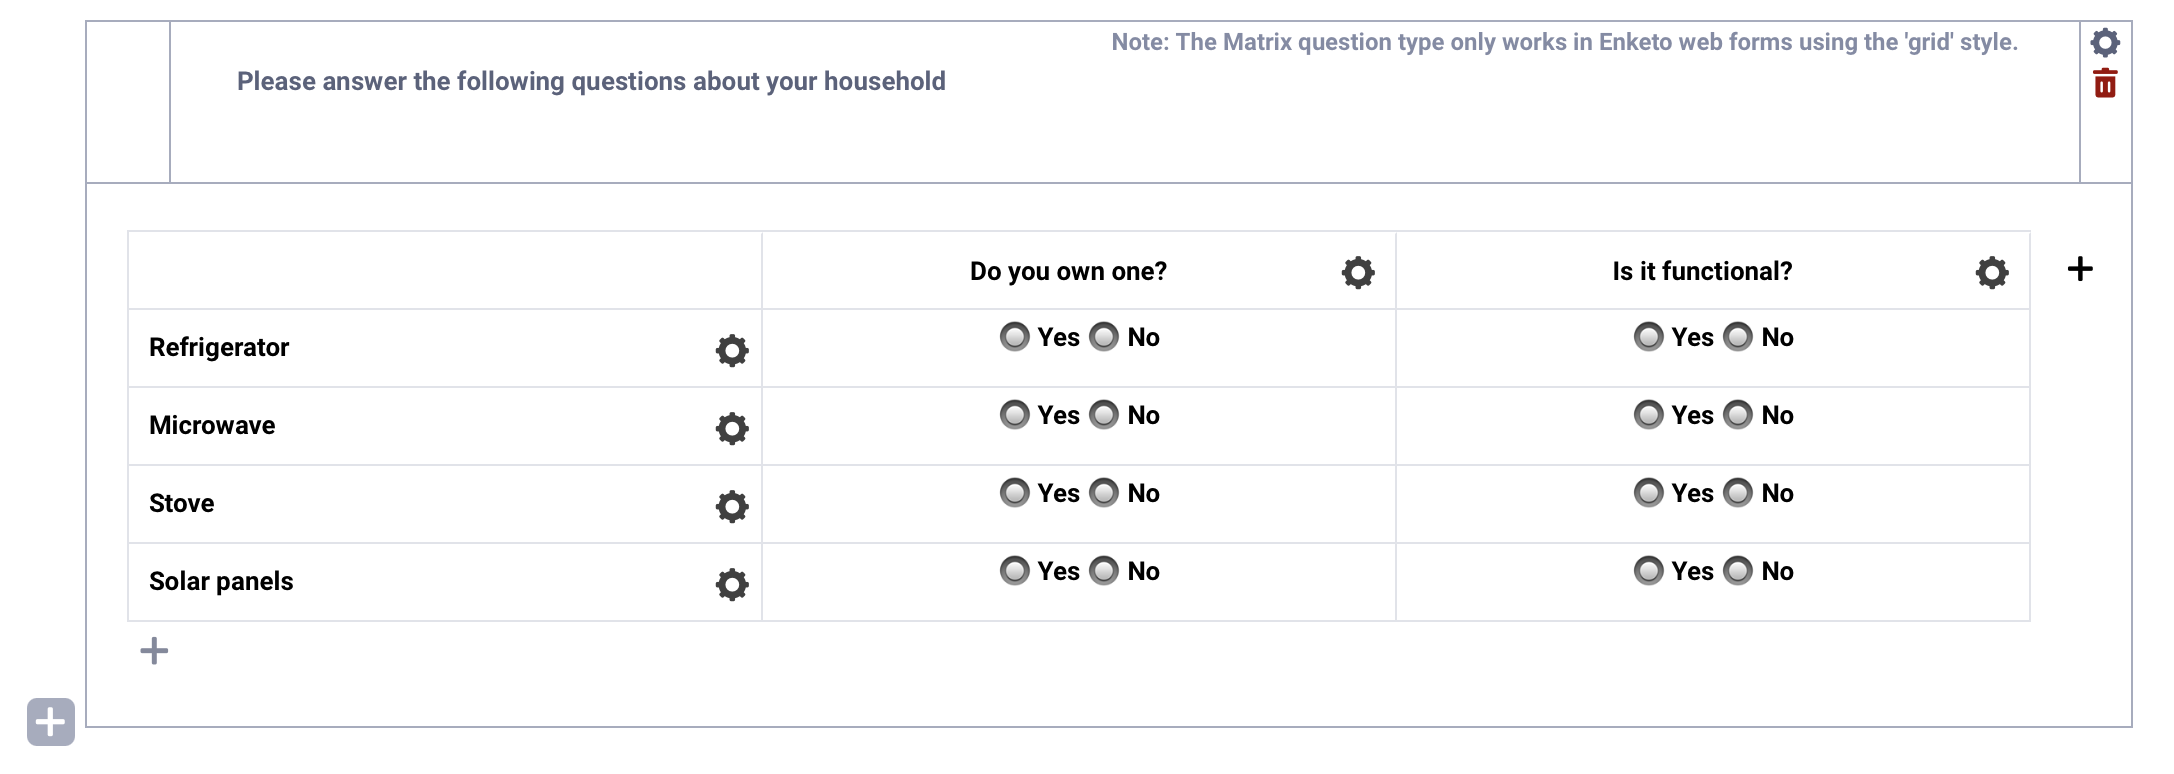The height and width of the screenshot is (774, 2174).
Task: Open settings for the Solar panels row
Action: 731,582
